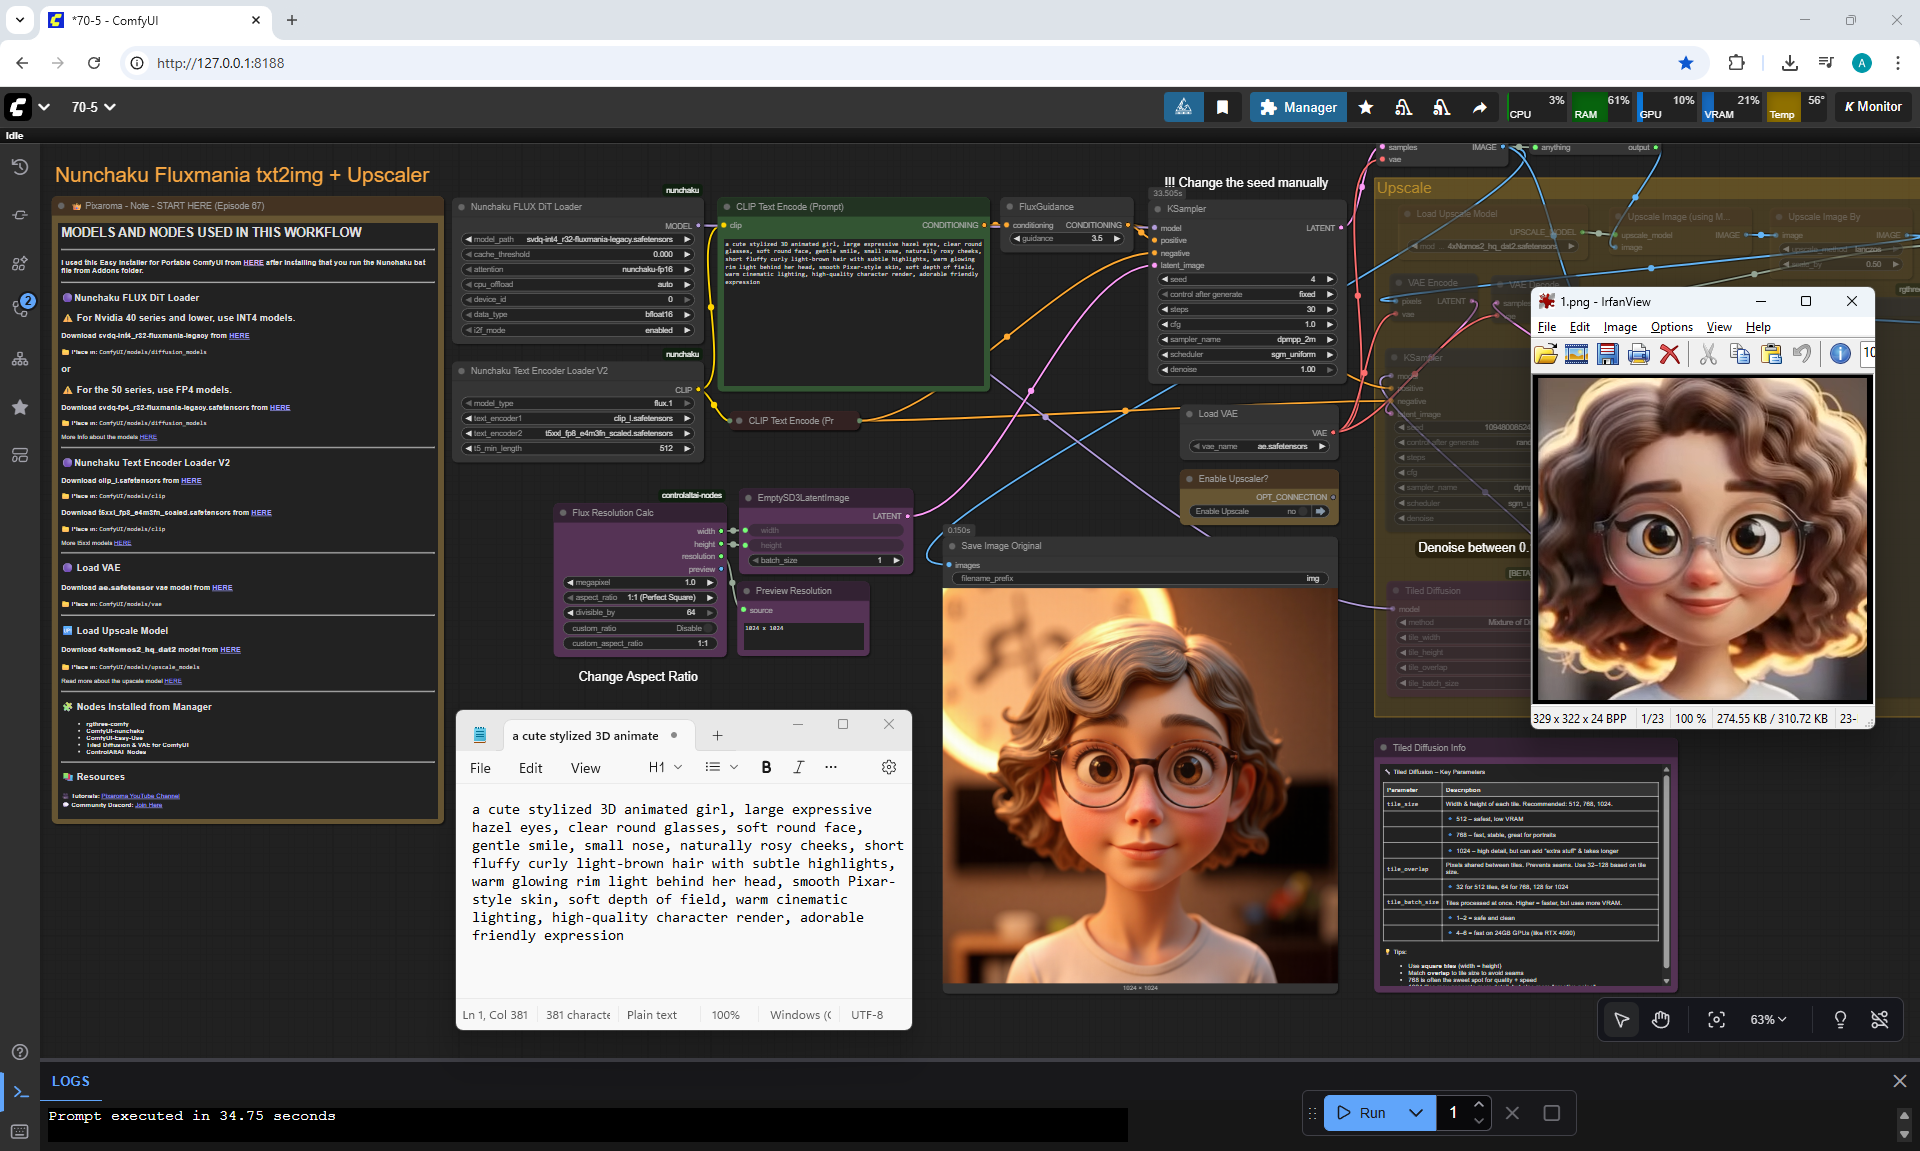The width and height of the screenshot is (1920, 1151).
Task: Click IrfanView save disk icon
Action: pyautogui.click(x=1607, y=353)
